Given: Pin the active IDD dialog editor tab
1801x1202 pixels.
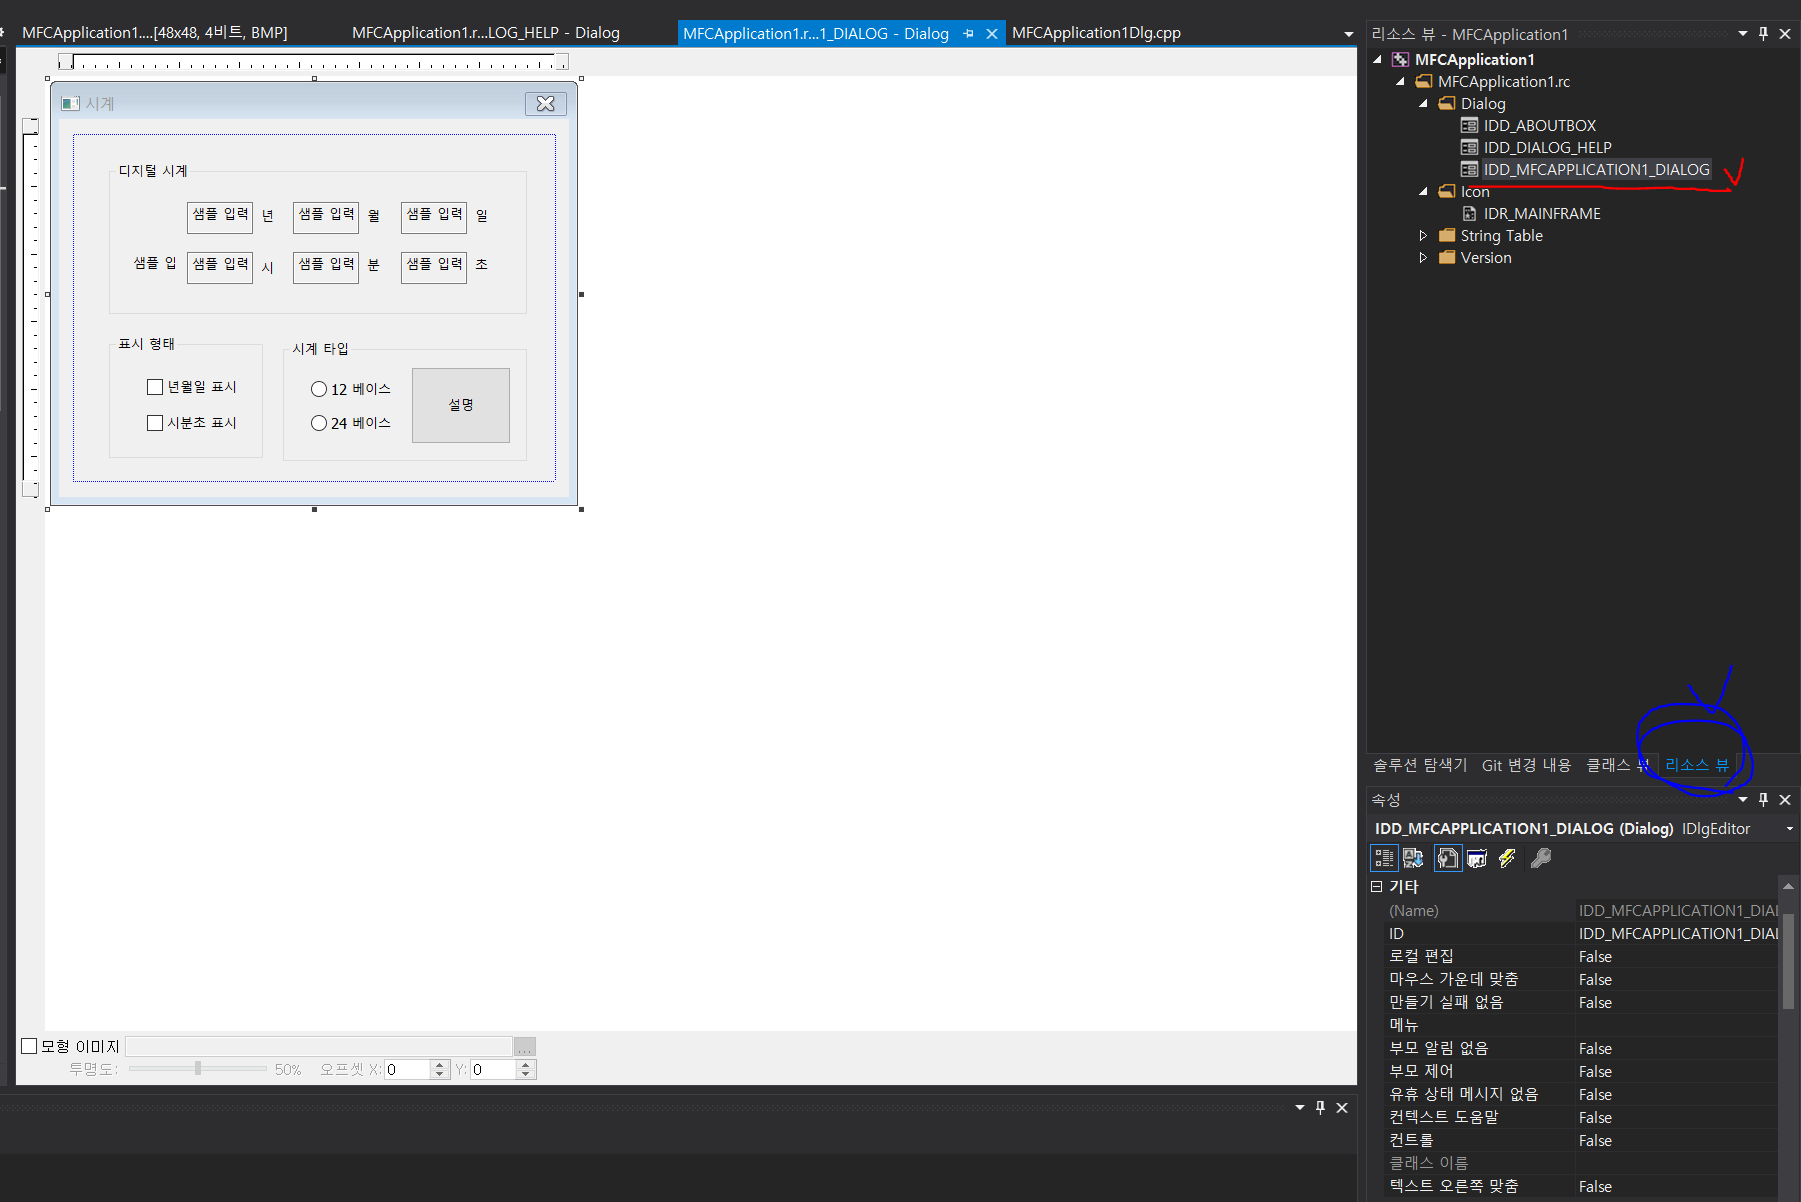Looking at the screenshot, I should click(x=968, y=33).
